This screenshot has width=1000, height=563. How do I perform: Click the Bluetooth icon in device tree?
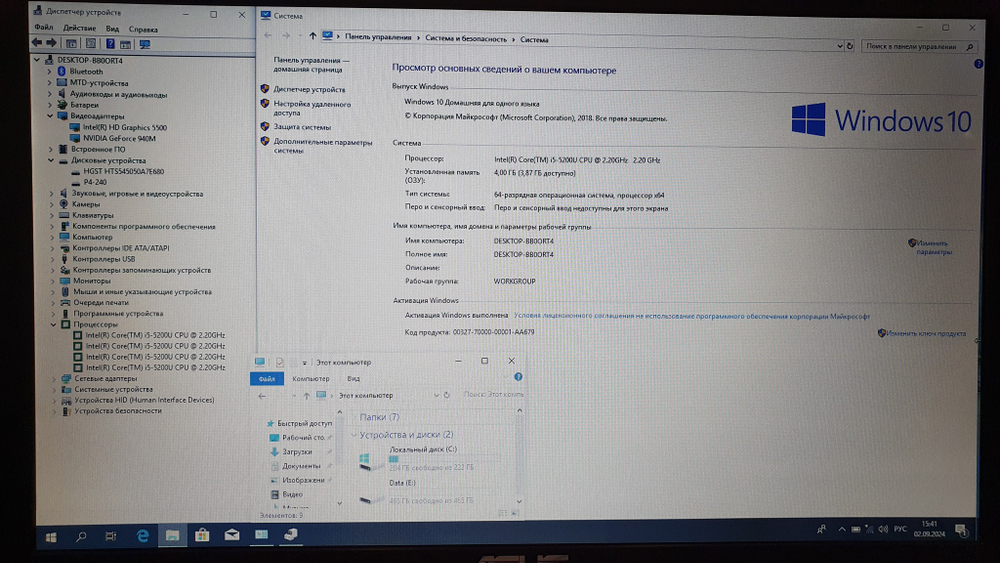click(61, 71)
